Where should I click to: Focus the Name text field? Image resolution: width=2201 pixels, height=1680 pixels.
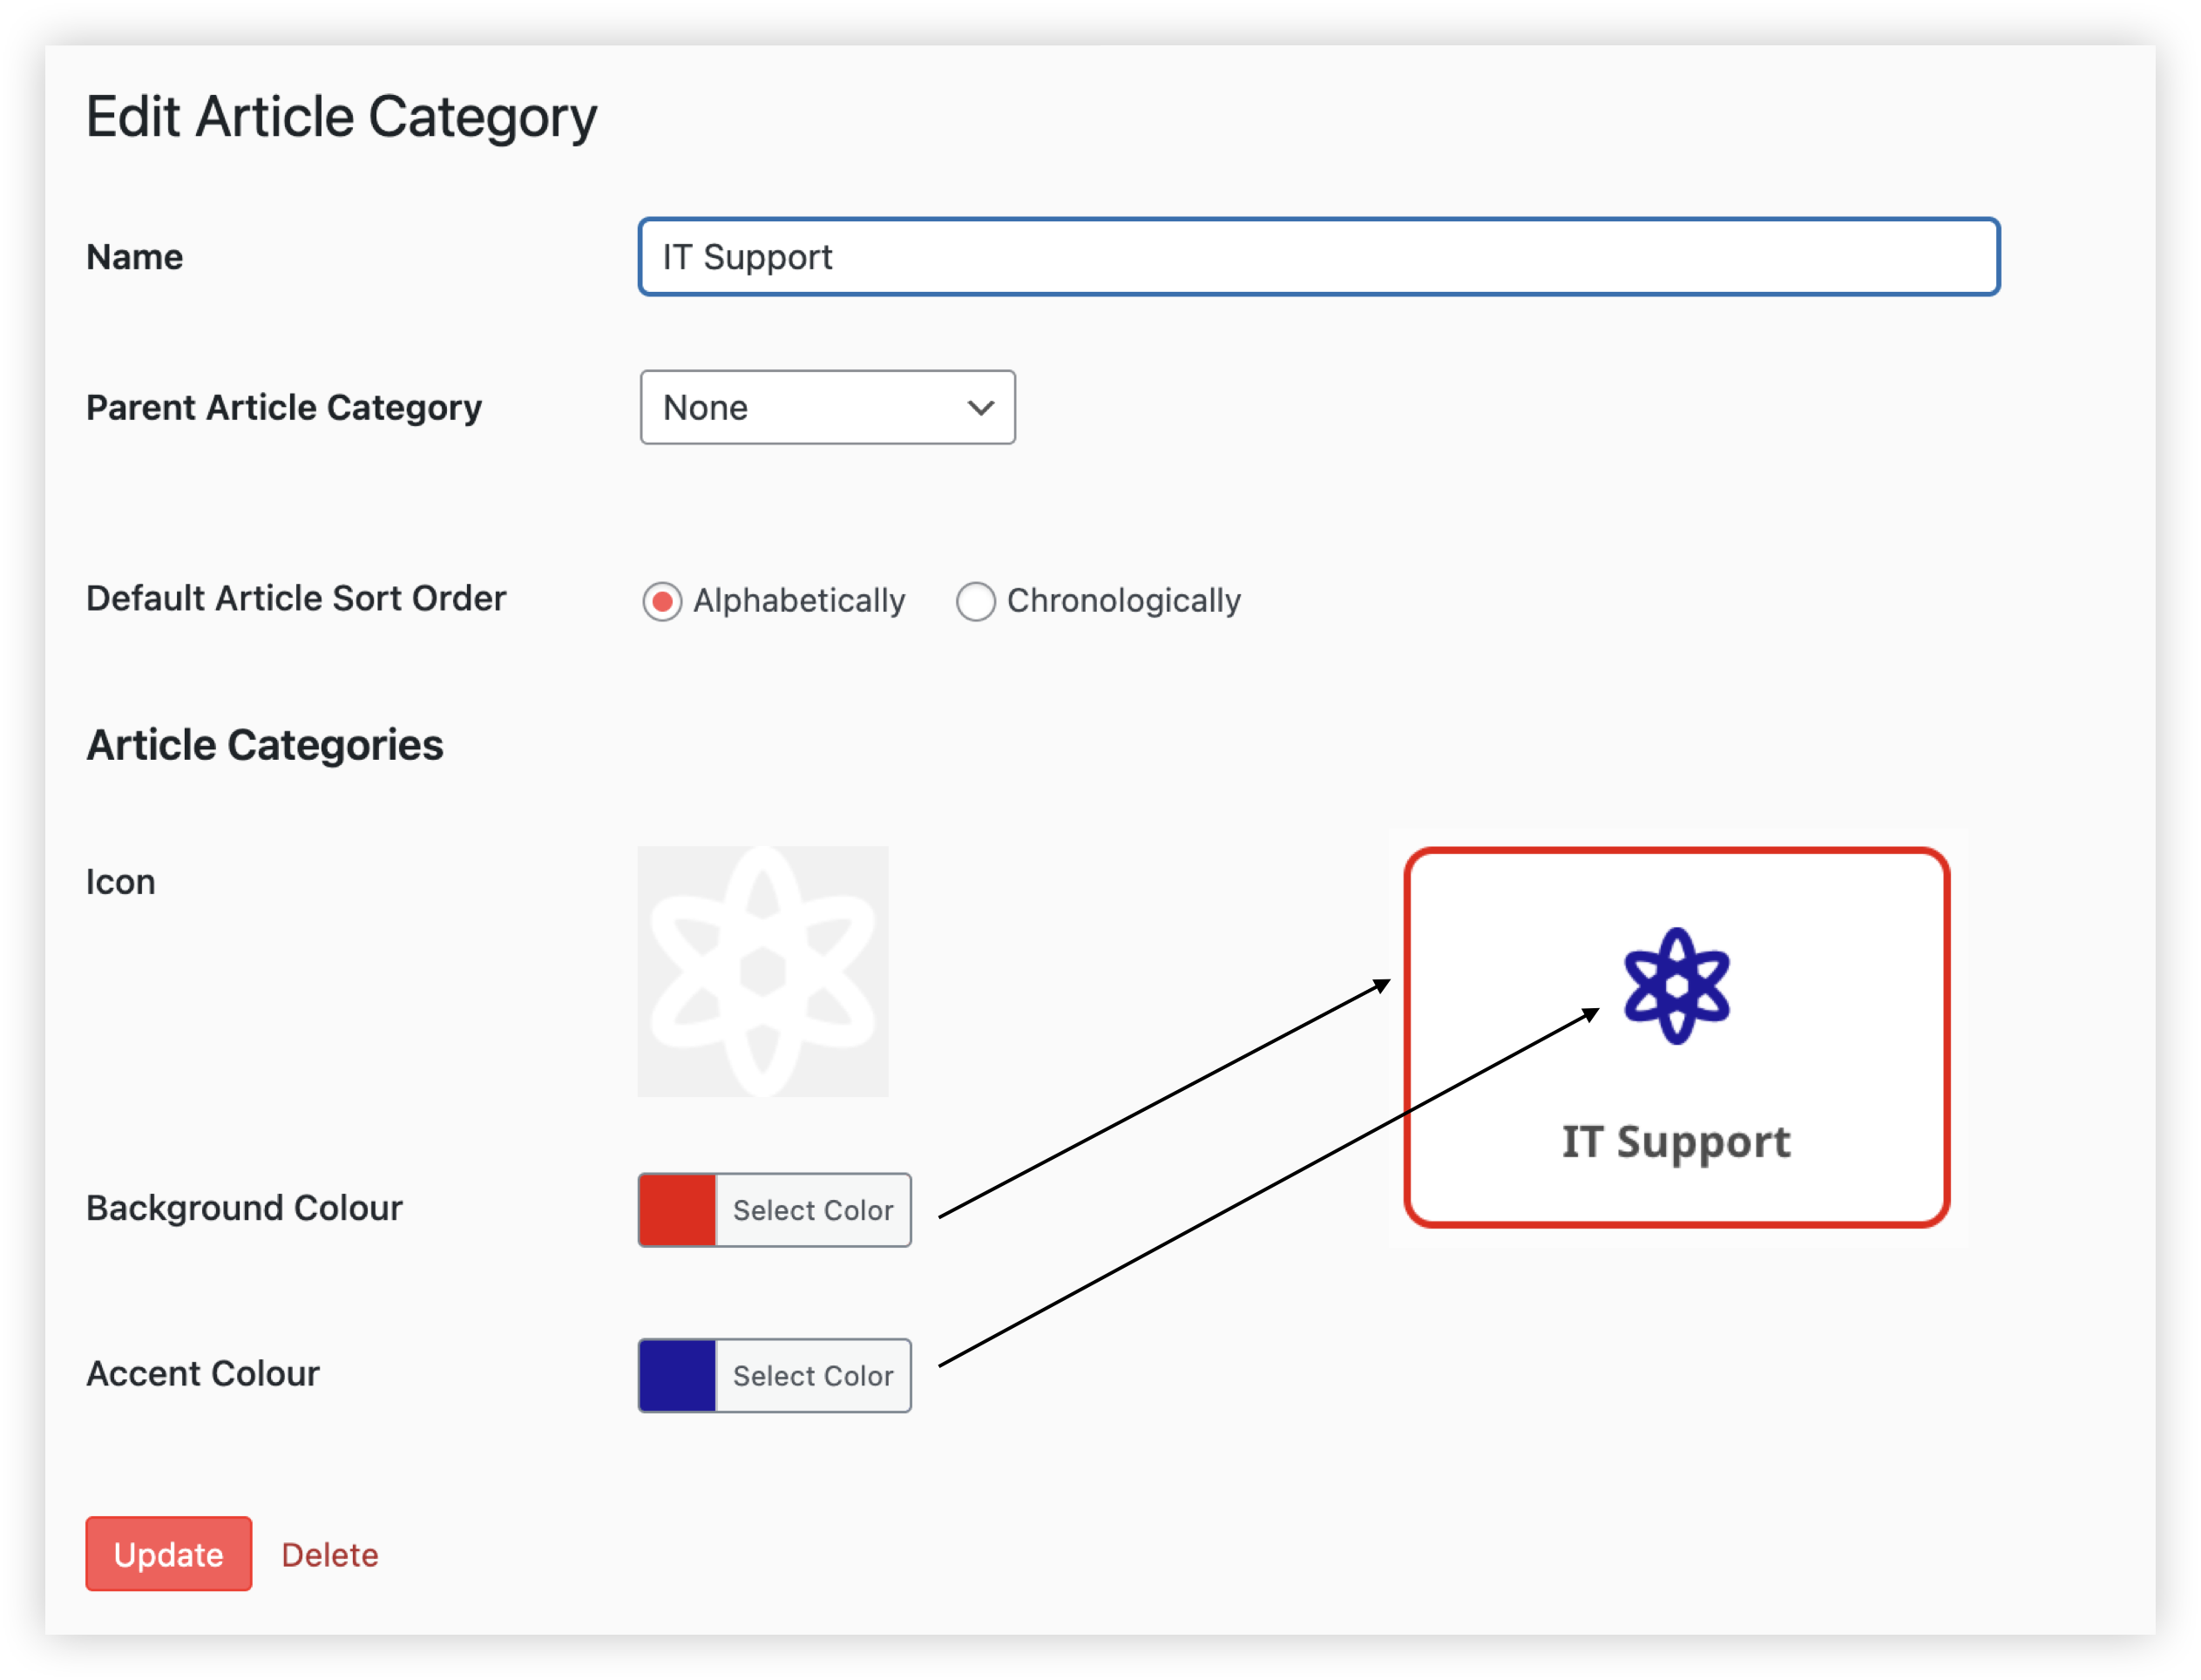tap(1318, 257)
